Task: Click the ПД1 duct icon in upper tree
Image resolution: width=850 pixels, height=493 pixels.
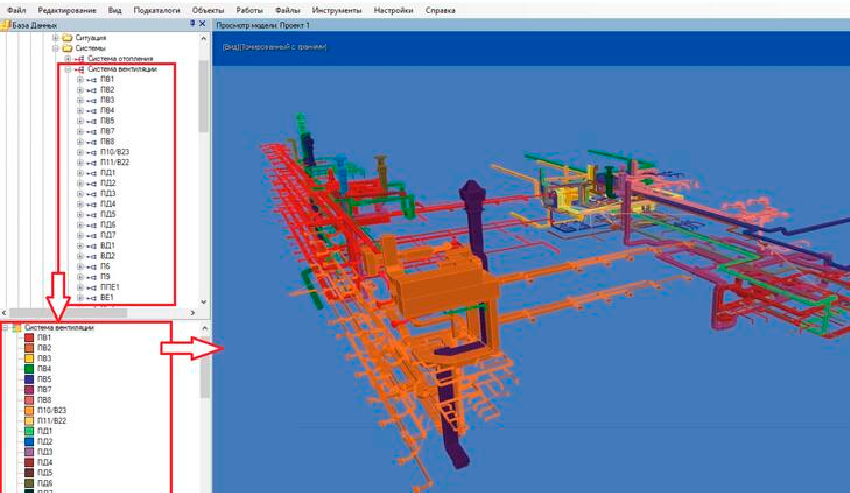Action: [92, 173]
